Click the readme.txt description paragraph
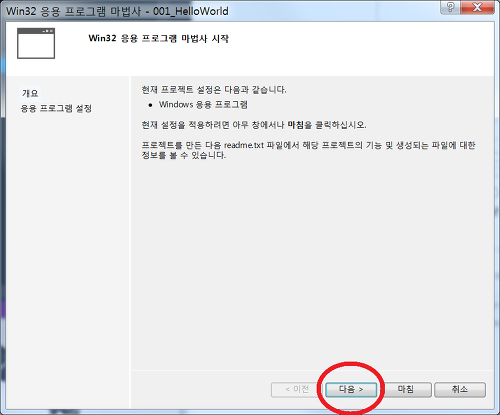The image size is (500, 415). pyautogui.click(x=308, y=150)
